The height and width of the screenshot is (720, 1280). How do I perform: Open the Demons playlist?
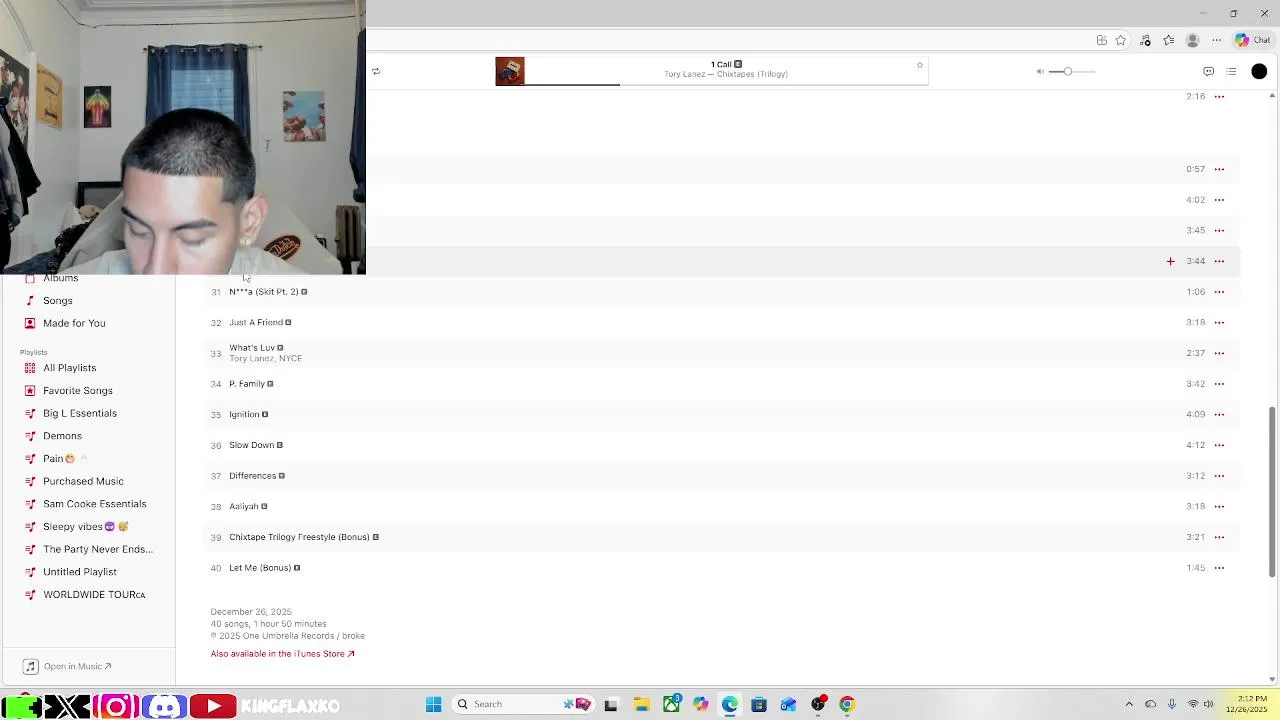[x=62, y=436]
